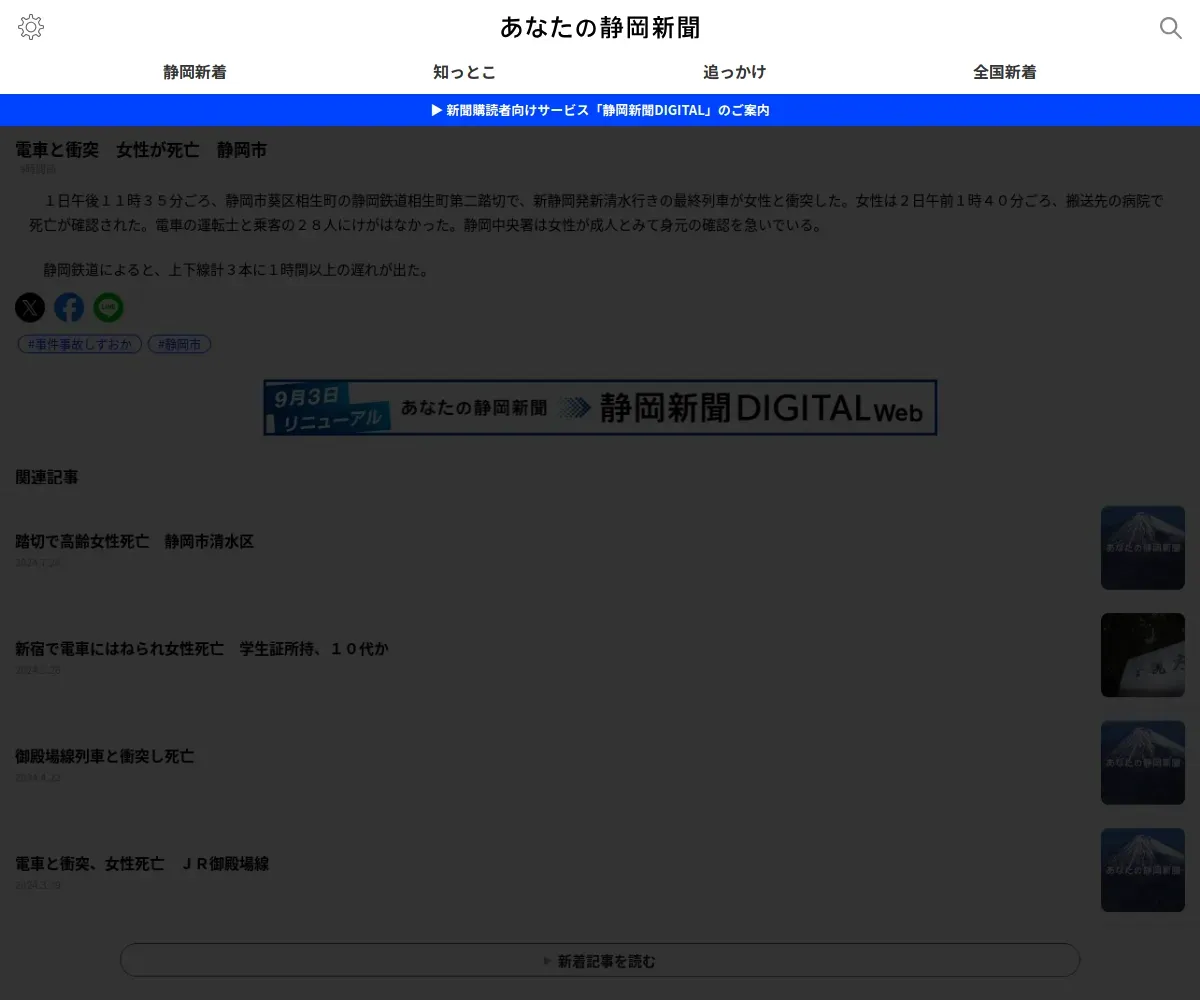Switch to 静岡新着 tab
This screenshot has height=1000, width=1200.
195,72
